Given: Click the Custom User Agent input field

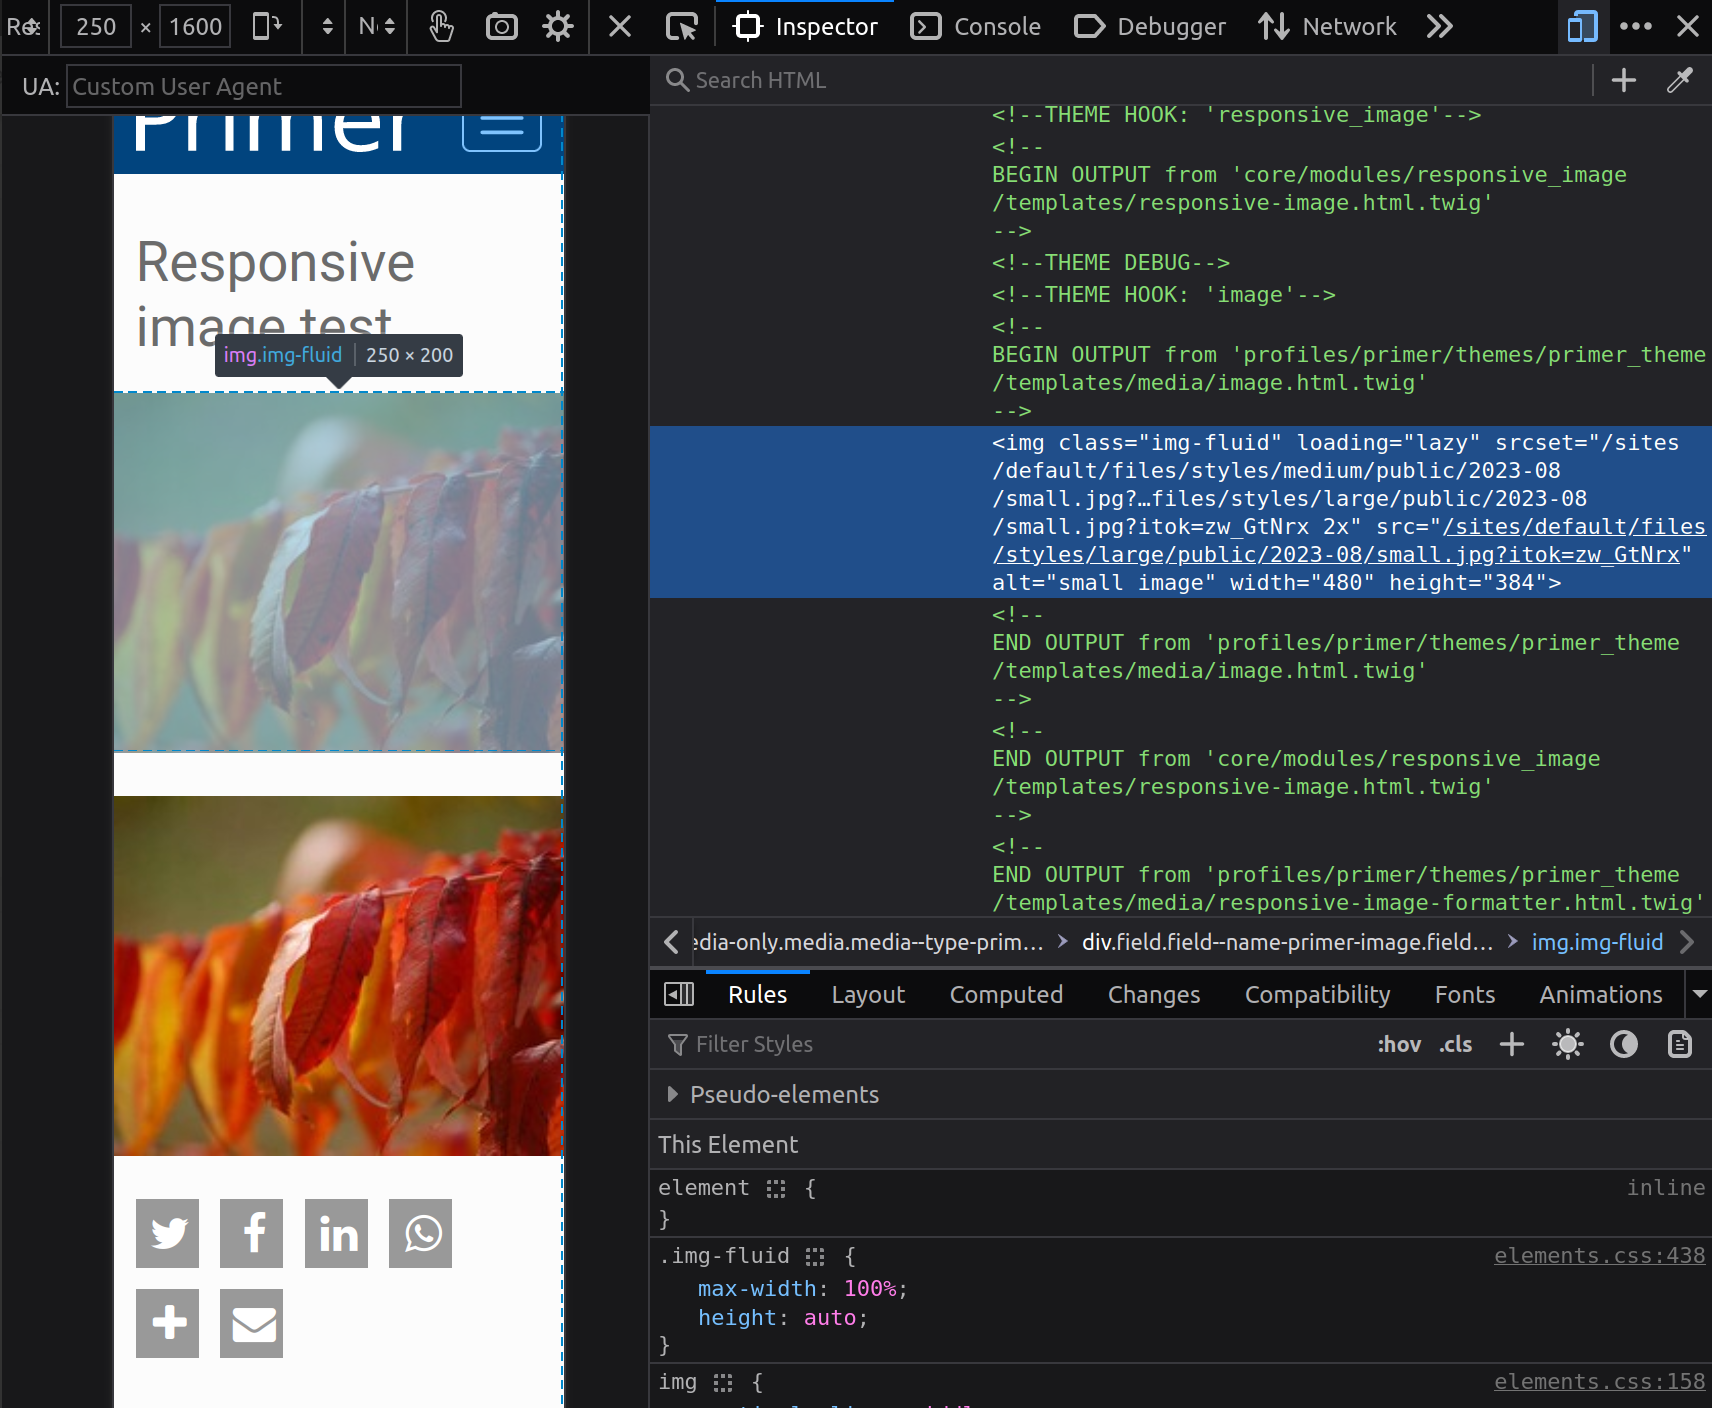Looking at the screenshot, I should tap(263, 86).
